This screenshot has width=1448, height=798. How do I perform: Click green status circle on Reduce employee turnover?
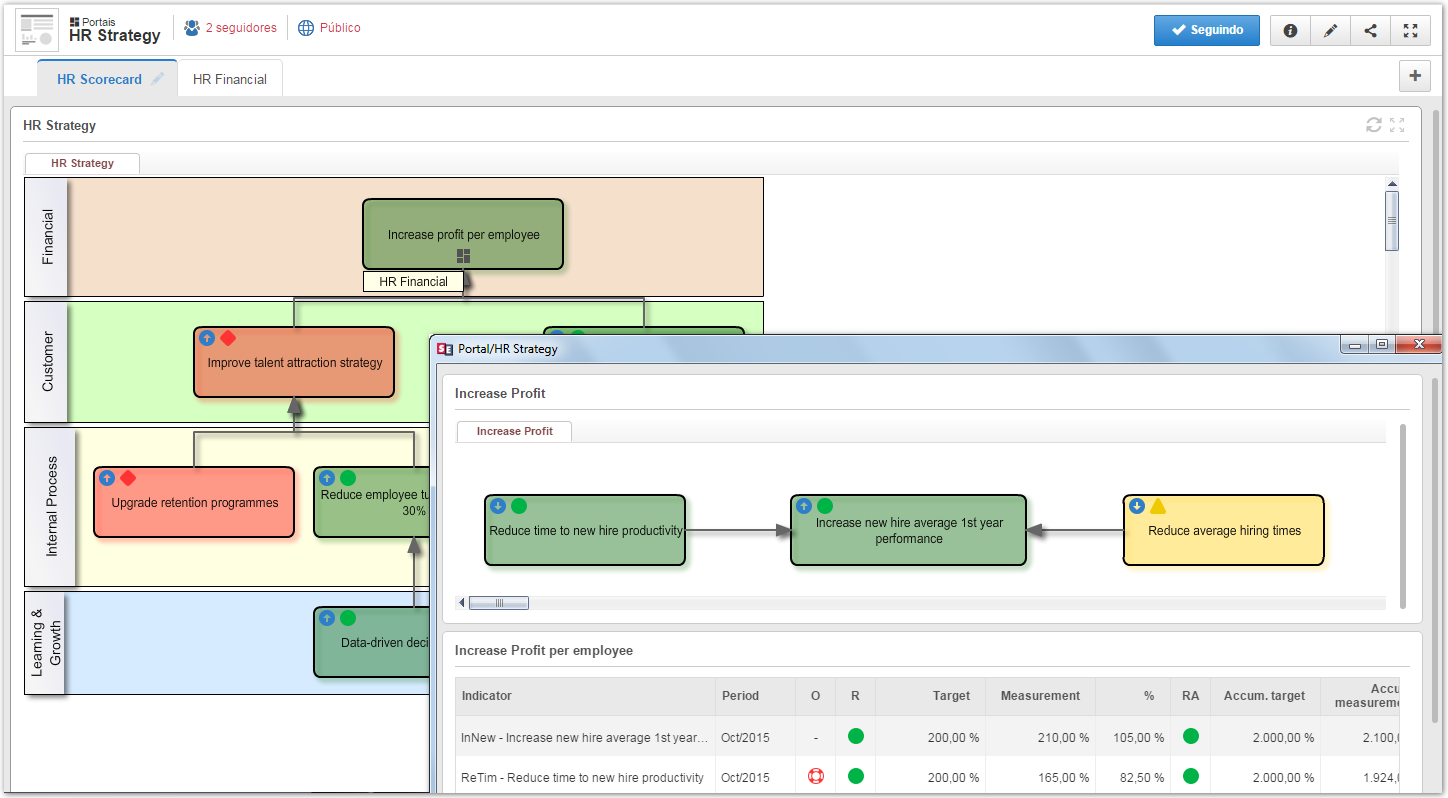(x=348, y=478)
